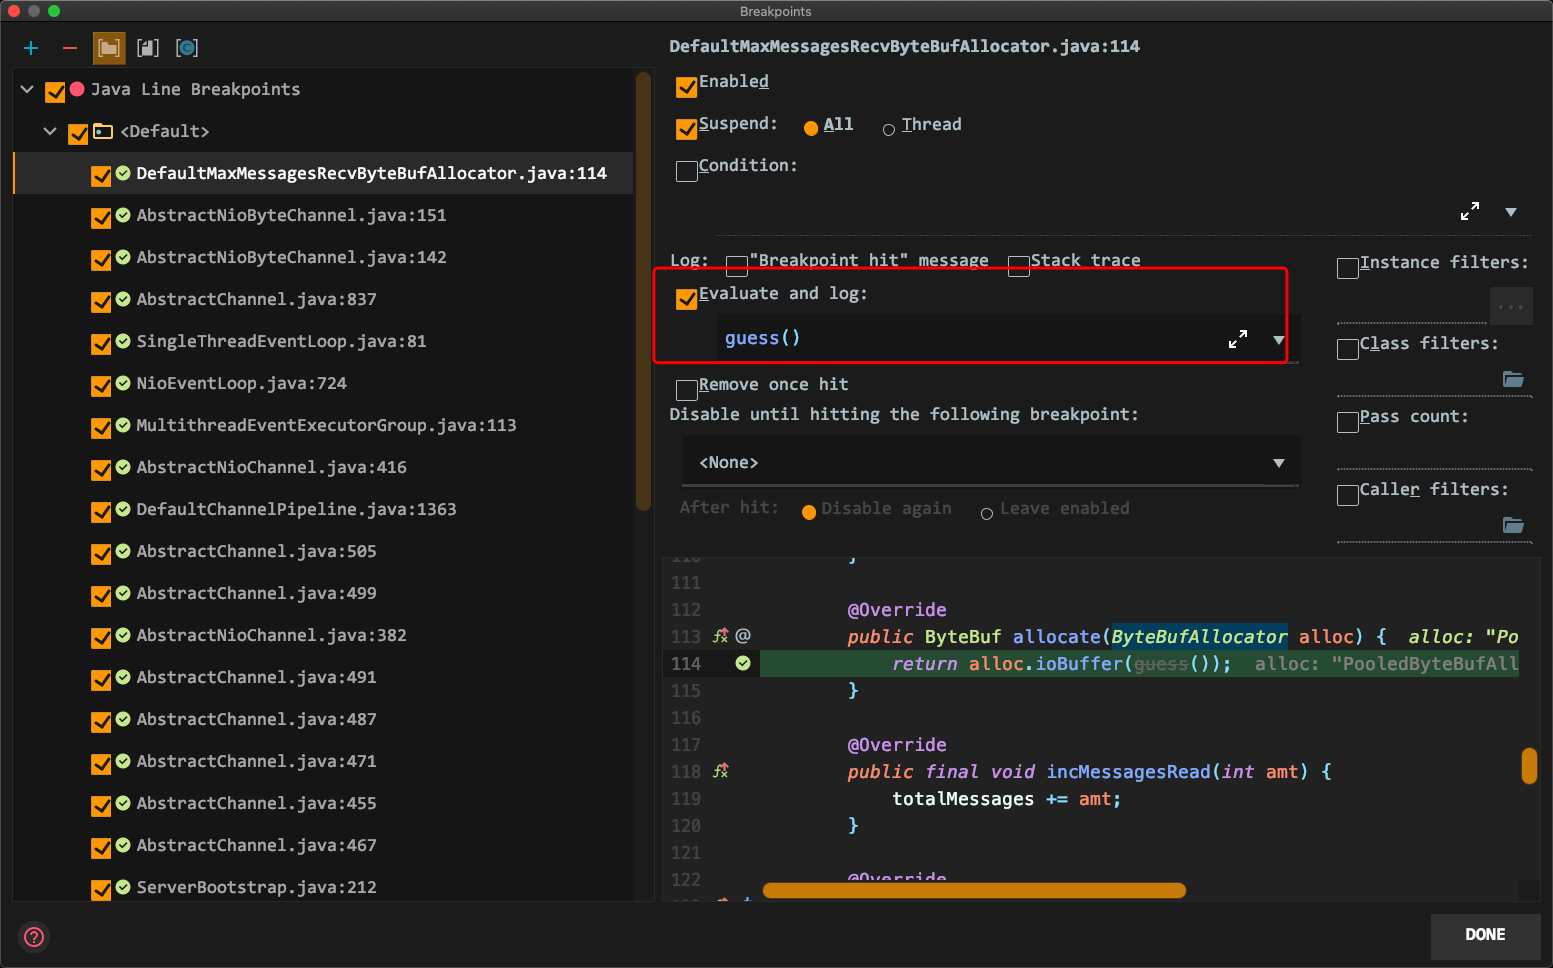Expand the guess() expression editor icon
The width and height of the screenshot is (1553, 968).
point(1238,339)
